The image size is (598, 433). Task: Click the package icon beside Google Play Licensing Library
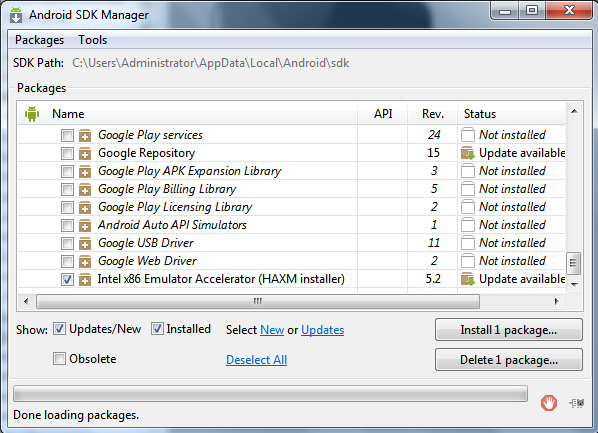(85, 207)
